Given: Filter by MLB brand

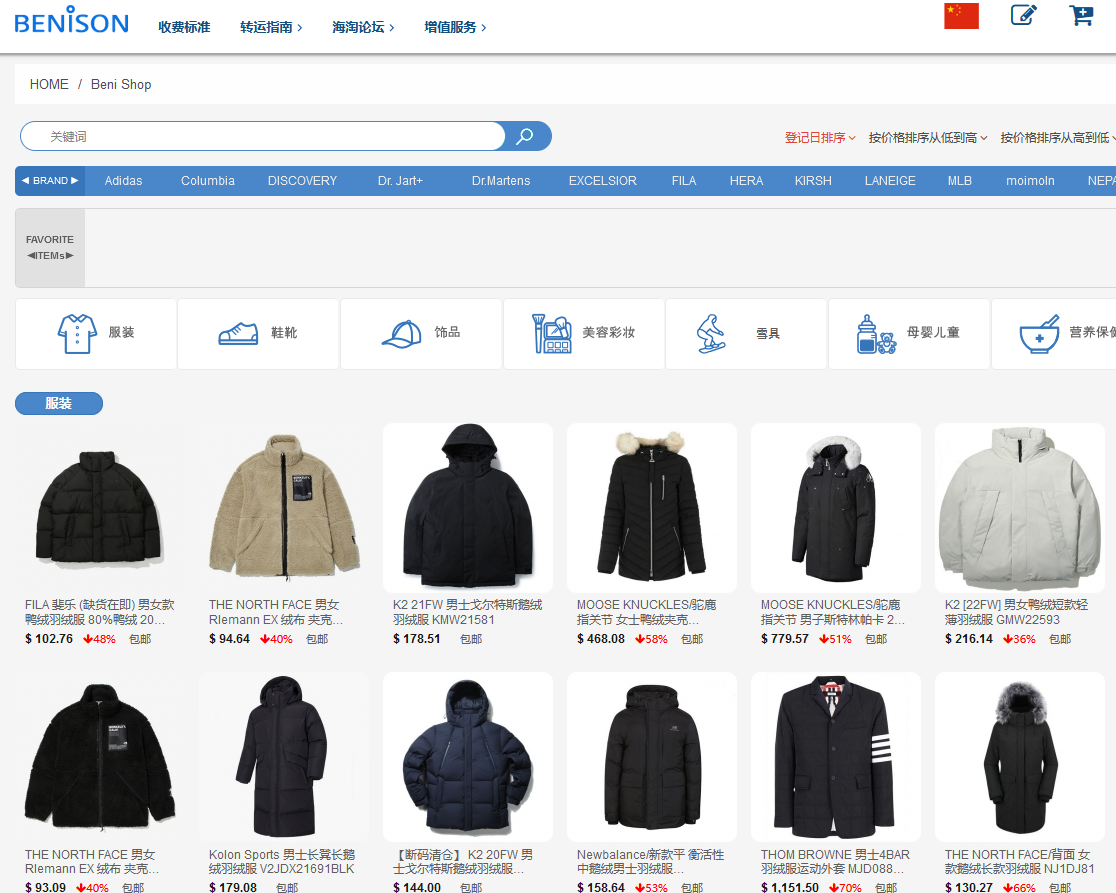Looking at the screenshot, I should point(959,181).
